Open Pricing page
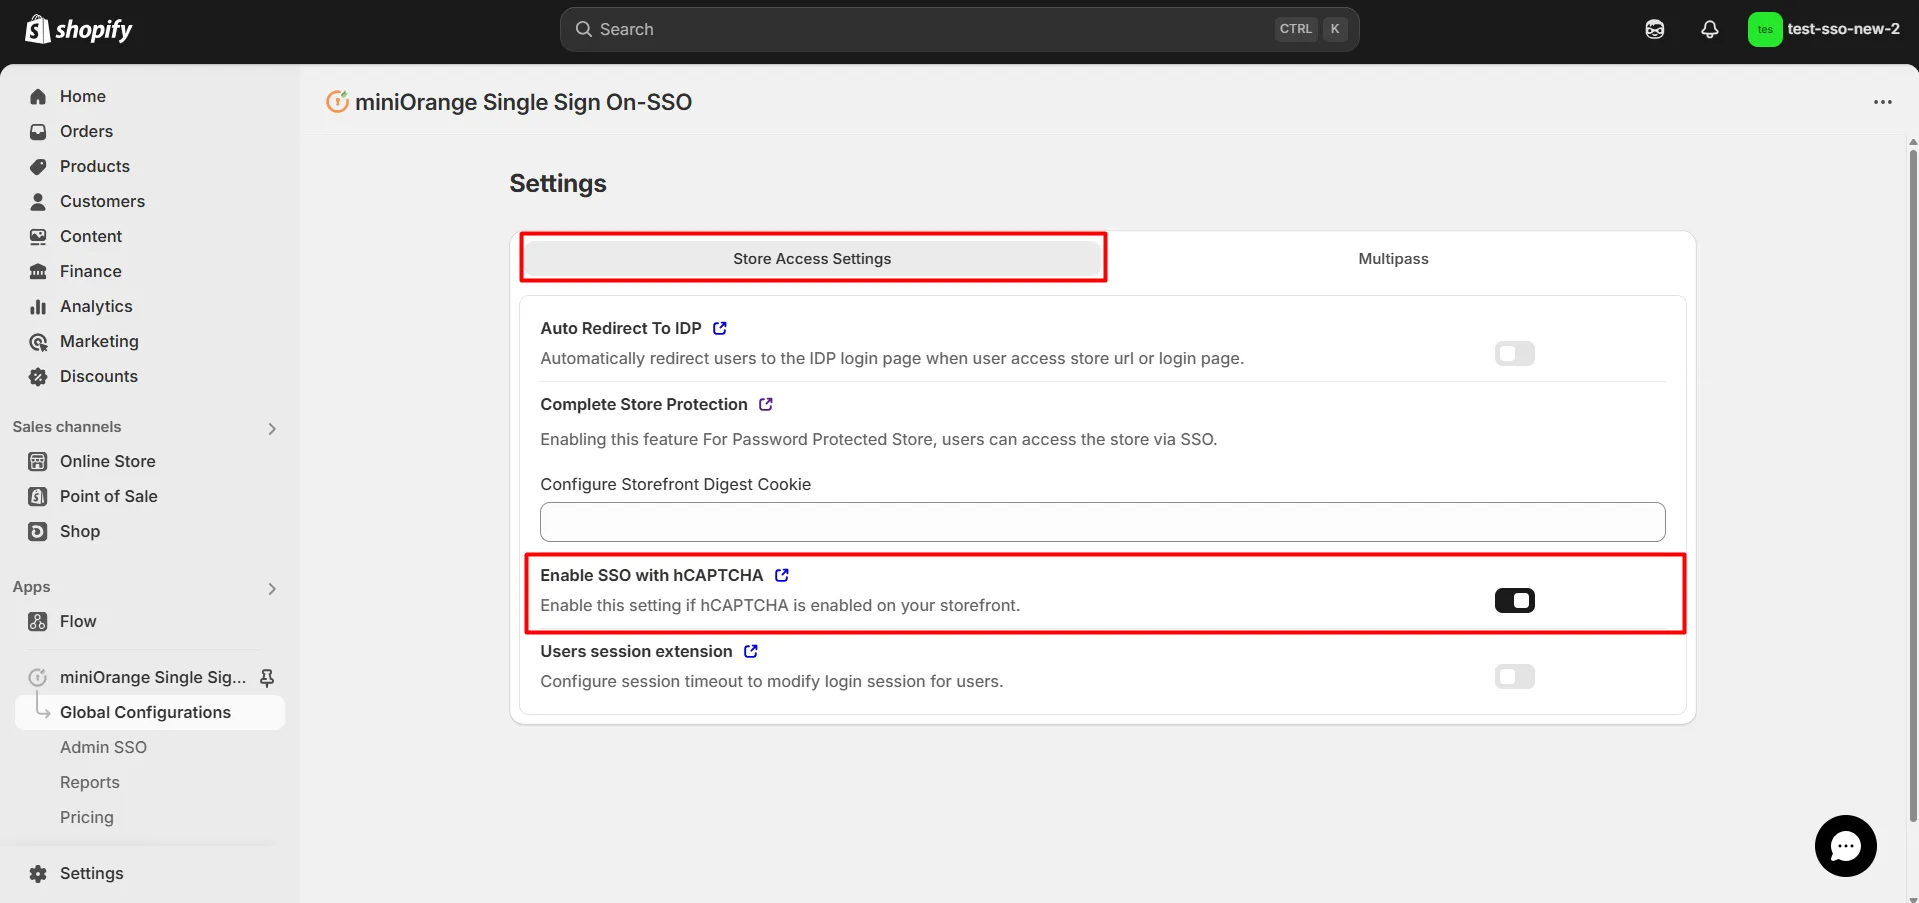This screenshot has height=903, width=1919. pos(87,817)
